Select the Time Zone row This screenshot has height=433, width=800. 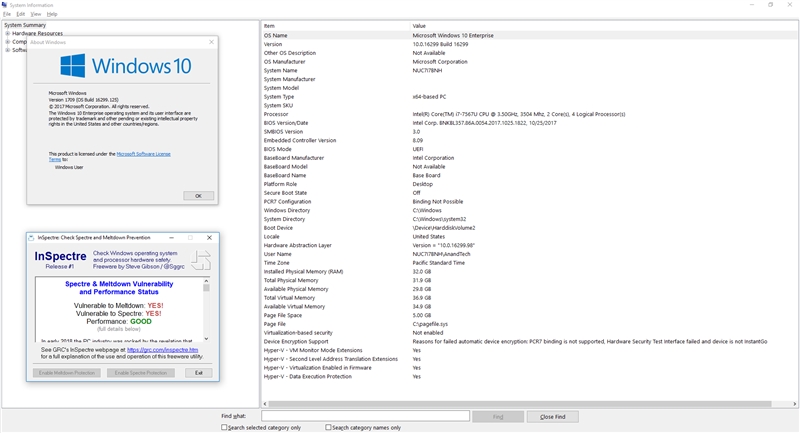(x=530, y=263)
